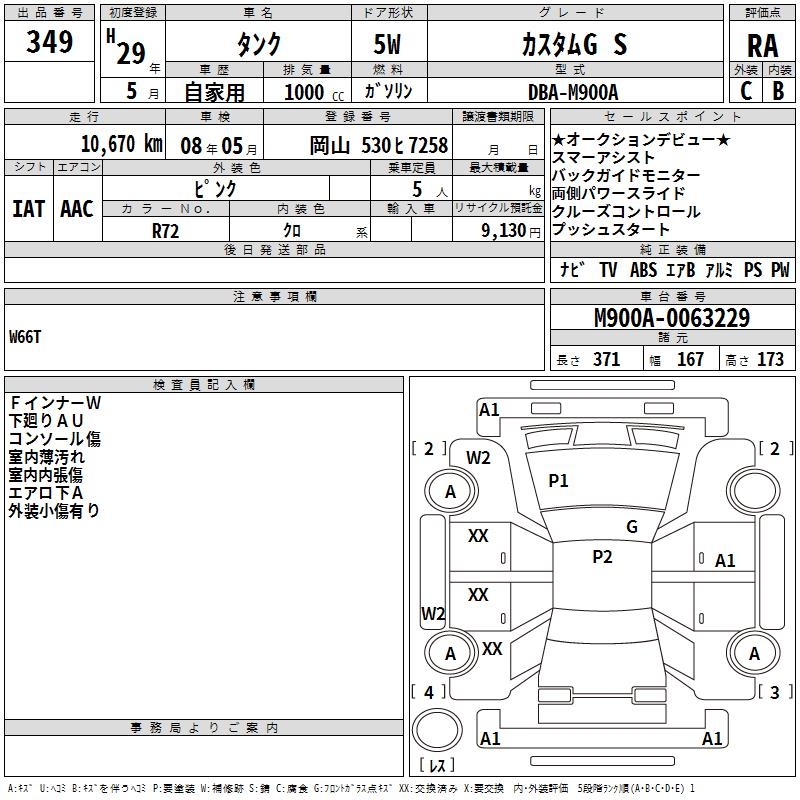Click the grade カスタムG S field
This screenshot has height=800, width=800.
(x=575, y=44)
